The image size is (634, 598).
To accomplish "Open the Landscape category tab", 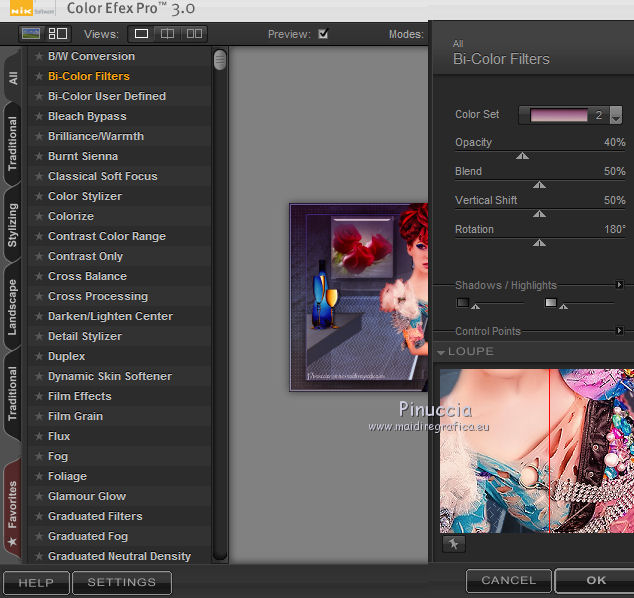I will point(13,308).
